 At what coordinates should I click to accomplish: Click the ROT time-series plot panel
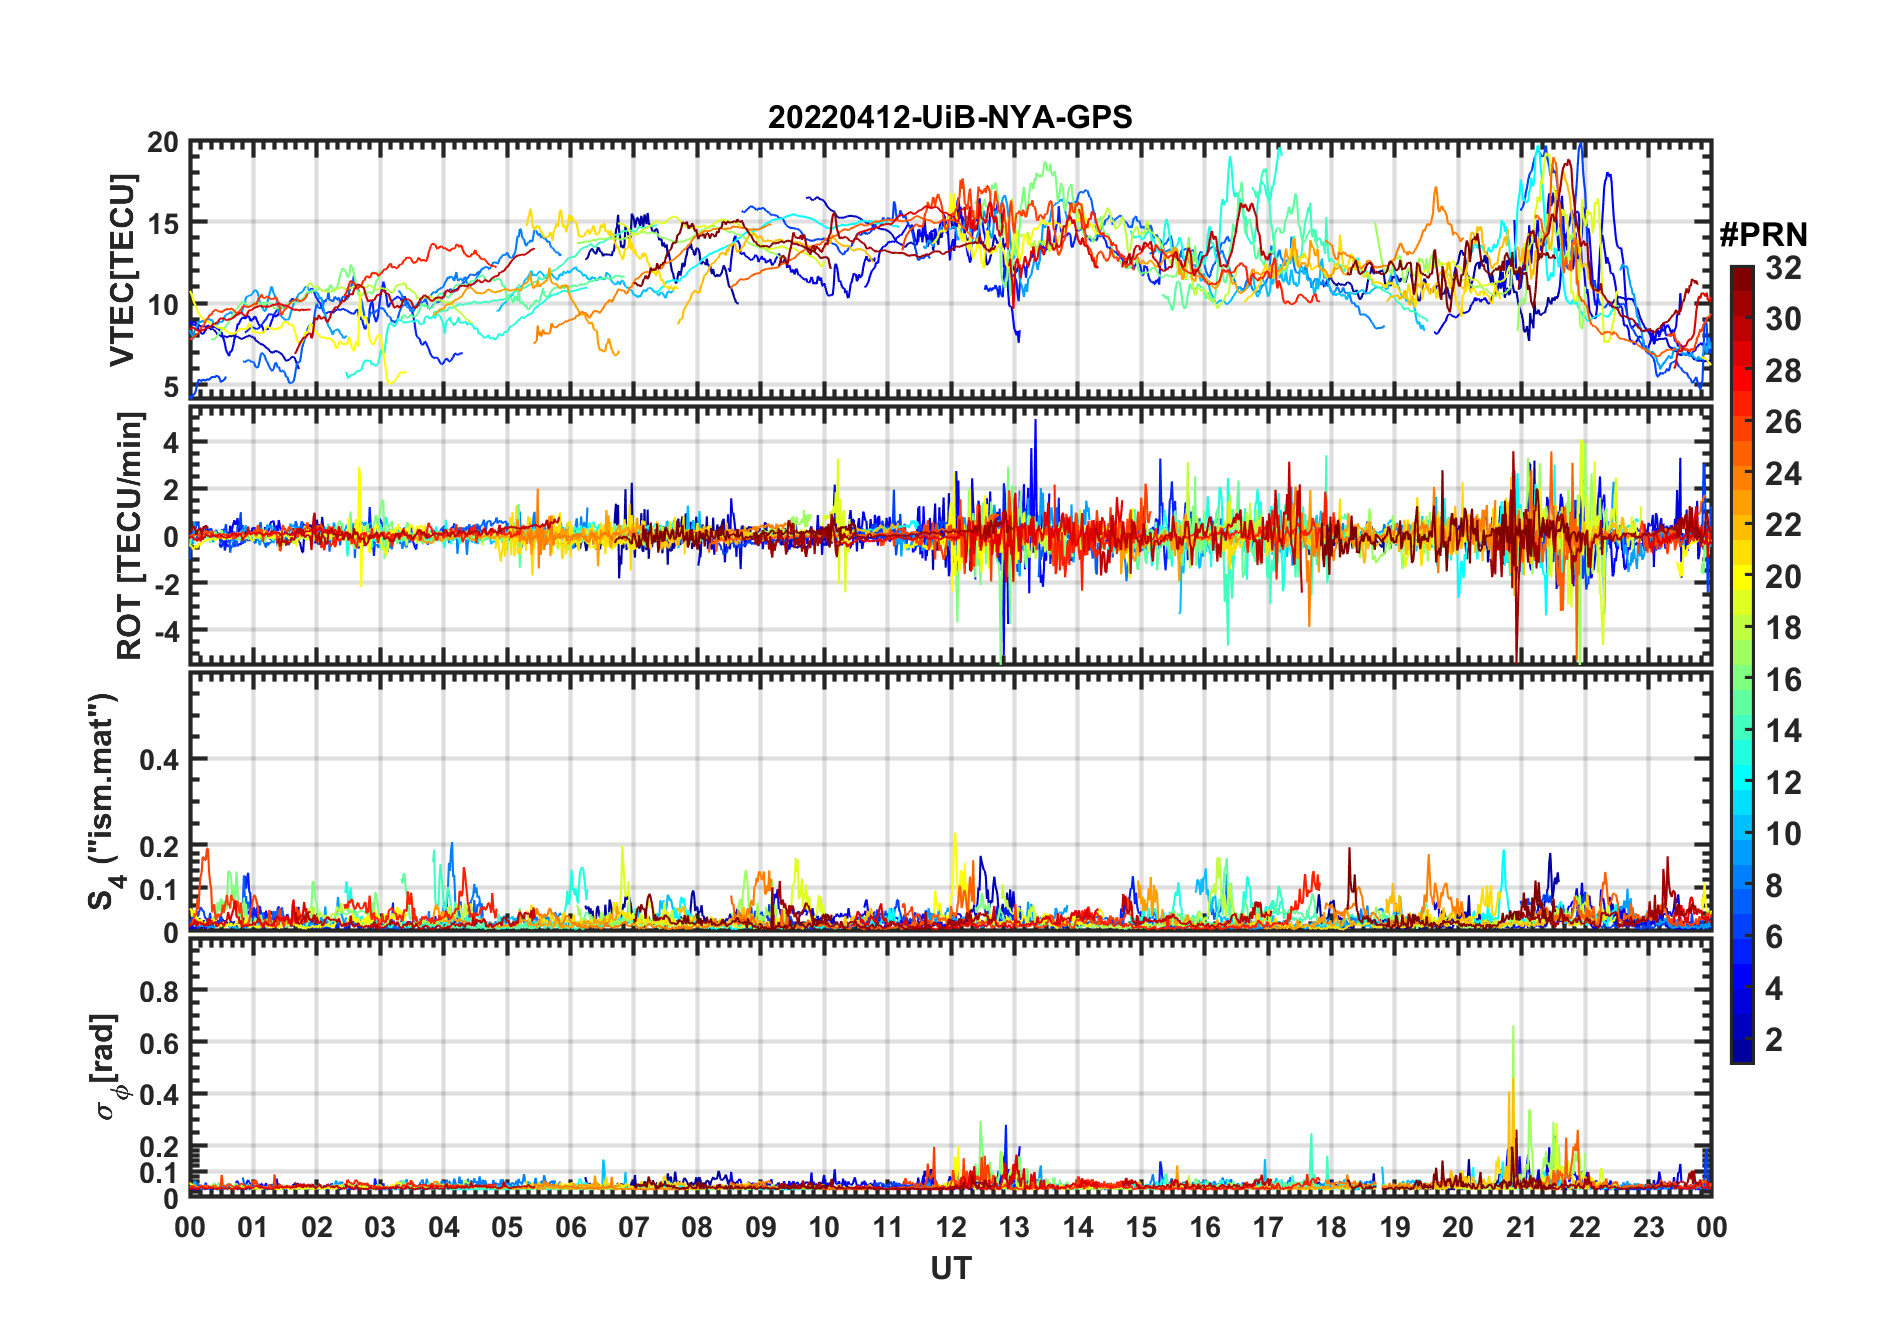tap(950, 535)
